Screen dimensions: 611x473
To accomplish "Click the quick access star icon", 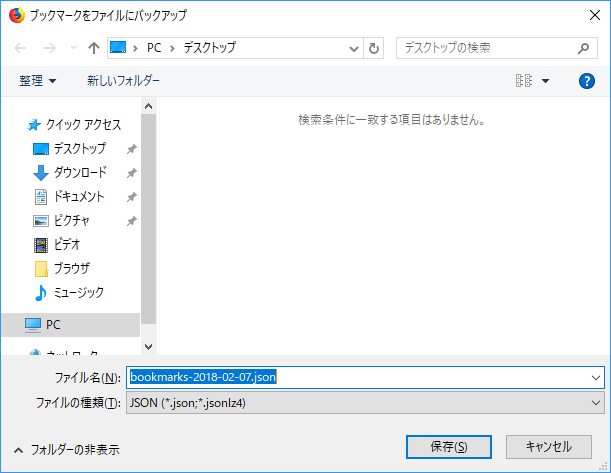I will coord(34,125).
